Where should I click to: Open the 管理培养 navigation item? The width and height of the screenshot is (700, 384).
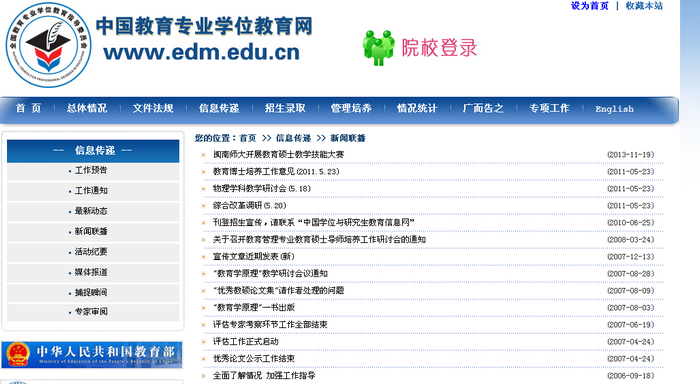point(351,108)
